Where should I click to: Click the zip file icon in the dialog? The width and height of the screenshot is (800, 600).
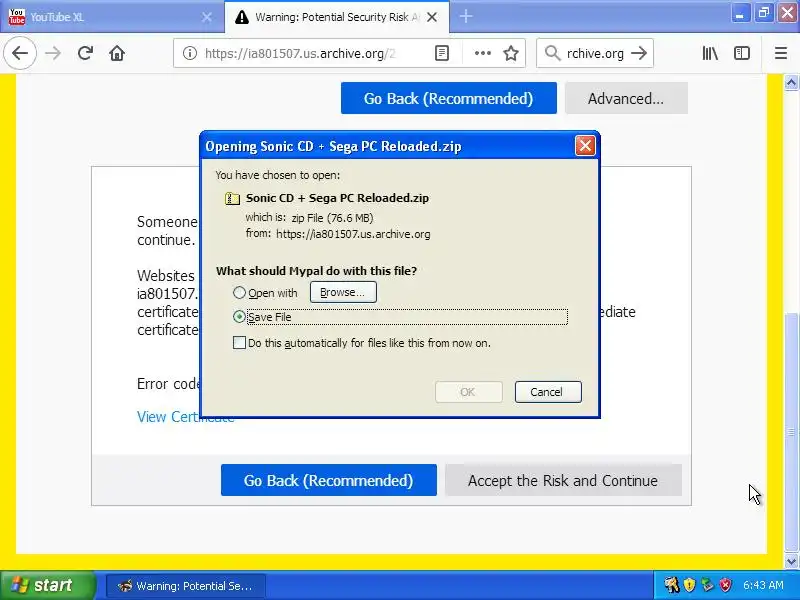point(232,198)
